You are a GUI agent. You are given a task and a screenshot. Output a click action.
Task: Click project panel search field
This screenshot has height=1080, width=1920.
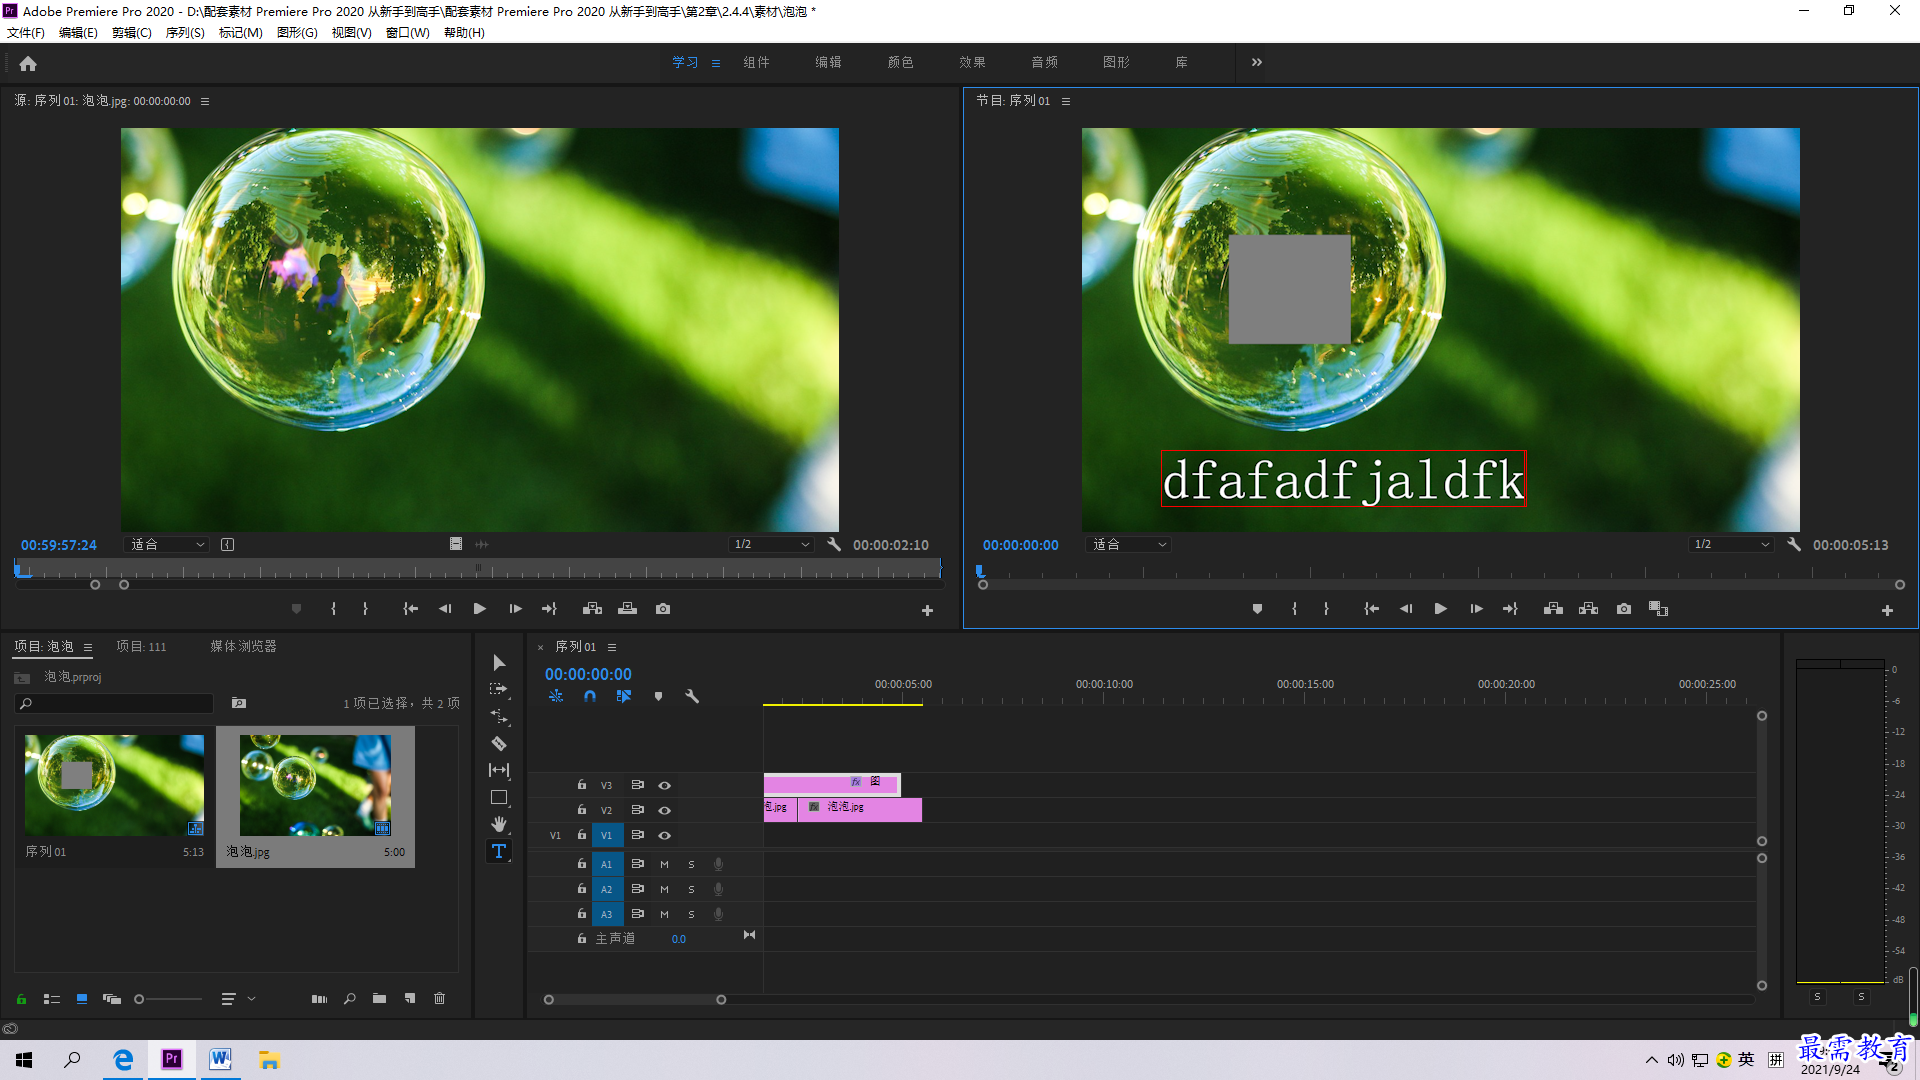[x=115, y=704]
